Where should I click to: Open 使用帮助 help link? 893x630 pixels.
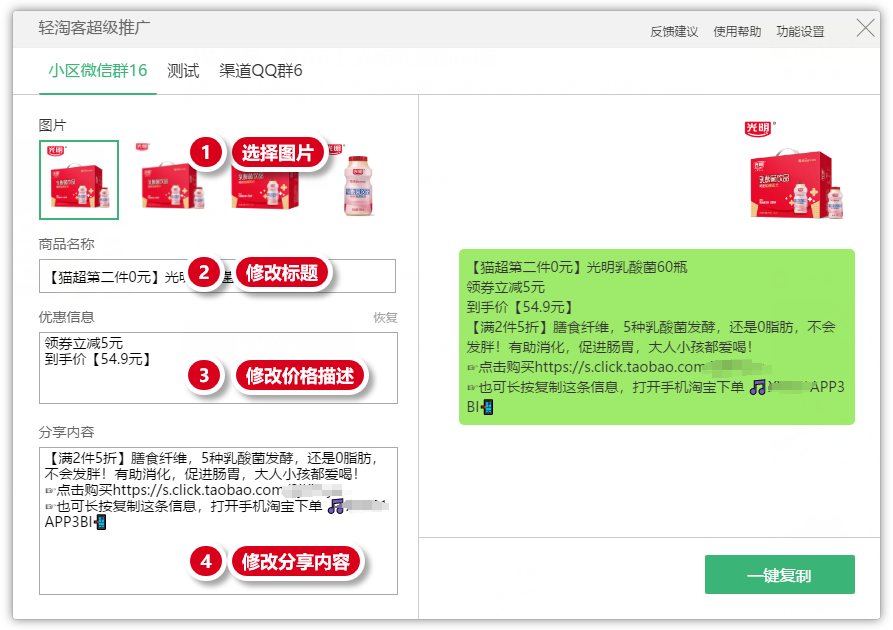coord(738,31)
